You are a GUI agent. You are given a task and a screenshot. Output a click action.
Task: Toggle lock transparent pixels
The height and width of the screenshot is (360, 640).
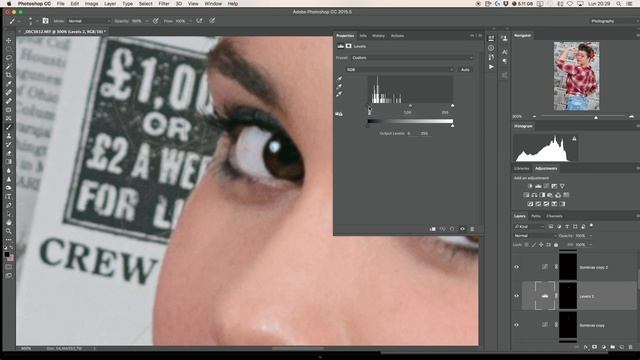click(527, 244)
